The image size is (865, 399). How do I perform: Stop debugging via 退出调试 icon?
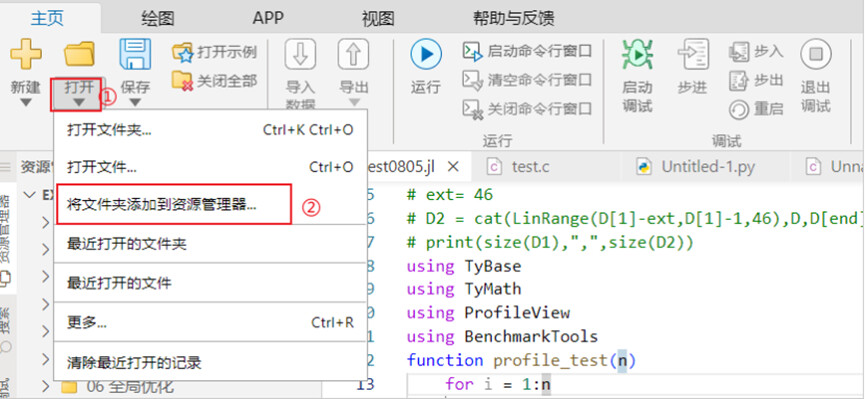(x=816, y=54)
